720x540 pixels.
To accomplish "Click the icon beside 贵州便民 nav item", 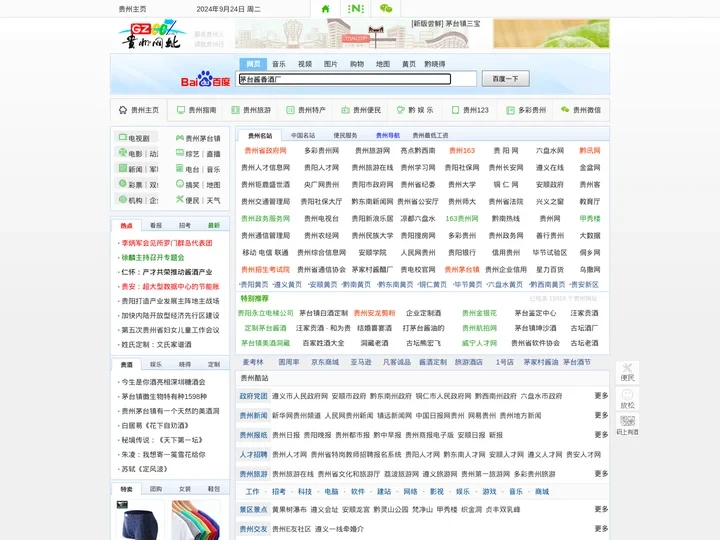I will [x=345, y=110].
